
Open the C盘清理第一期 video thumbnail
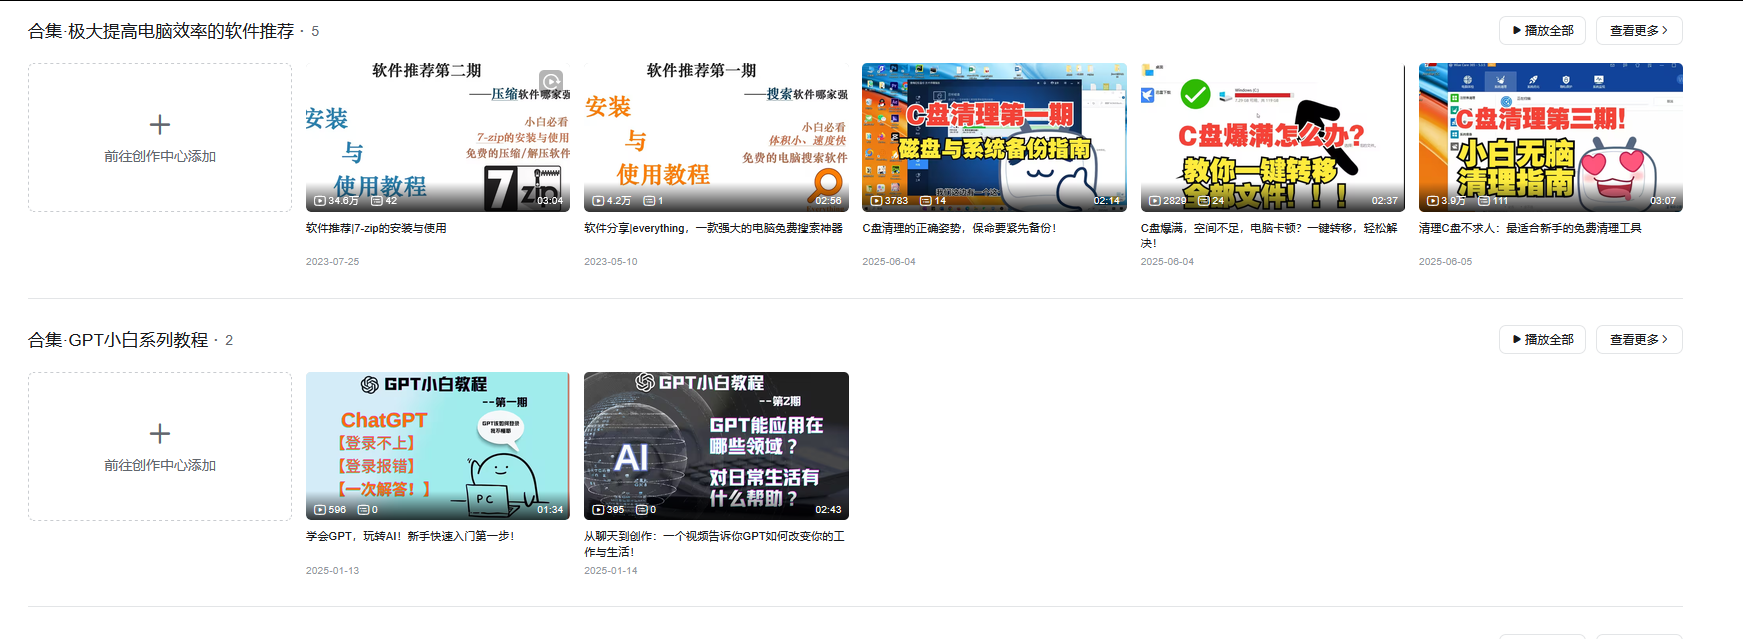[x=994, y=137]
